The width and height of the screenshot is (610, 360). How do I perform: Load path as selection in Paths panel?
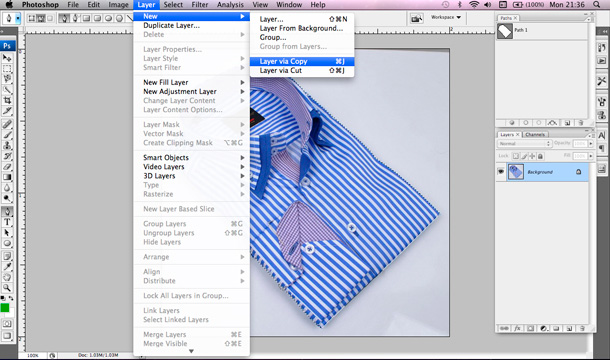tap(539, 123)
